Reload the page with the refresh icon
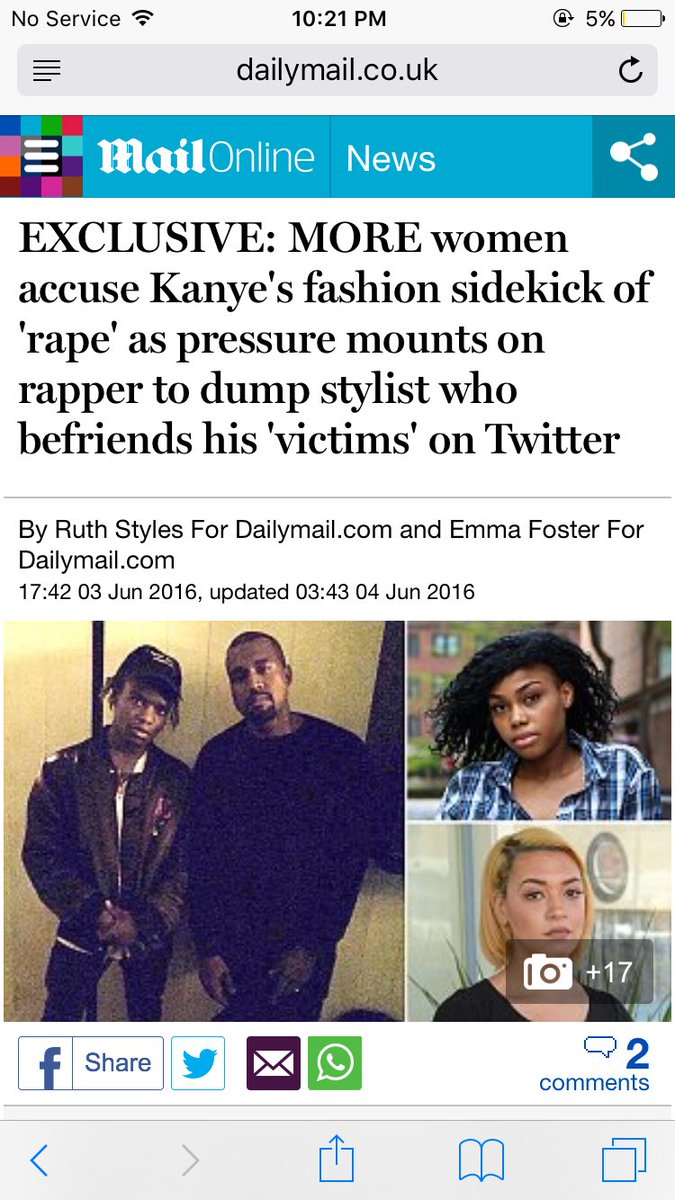This screenshot has width=675, height=1200. tap(630, 70)
